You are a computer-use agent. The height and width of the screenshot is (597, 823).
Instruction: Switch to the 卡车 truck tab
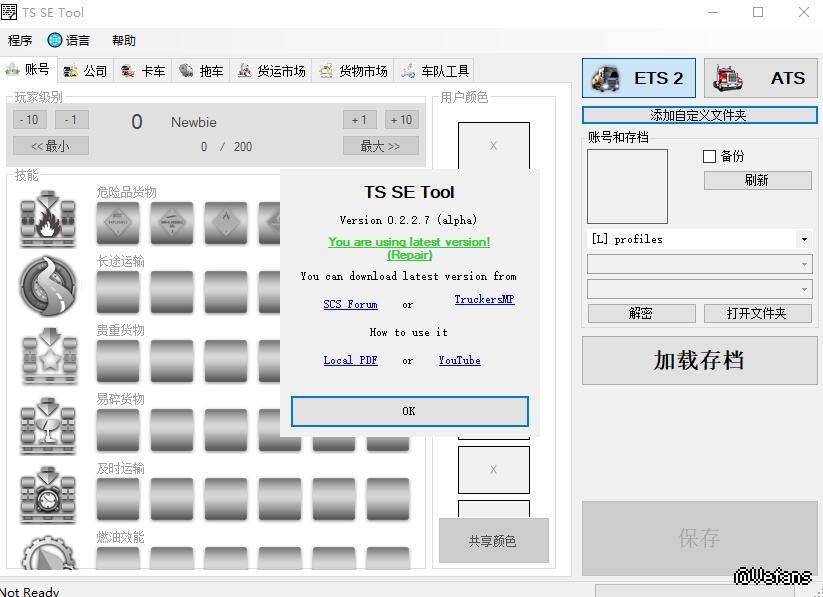coord(143,71)
